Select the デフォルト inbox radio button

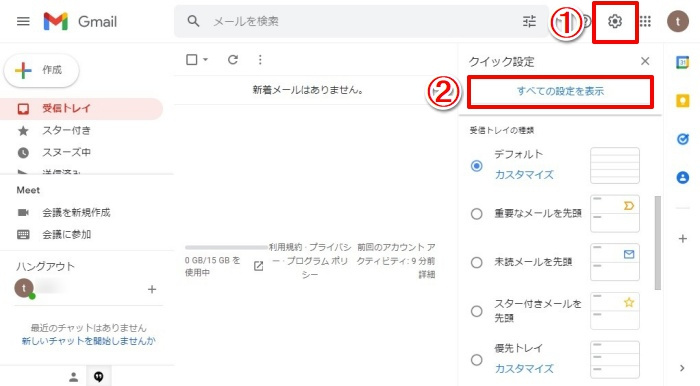pyautogui.click(x=477, y=166)
